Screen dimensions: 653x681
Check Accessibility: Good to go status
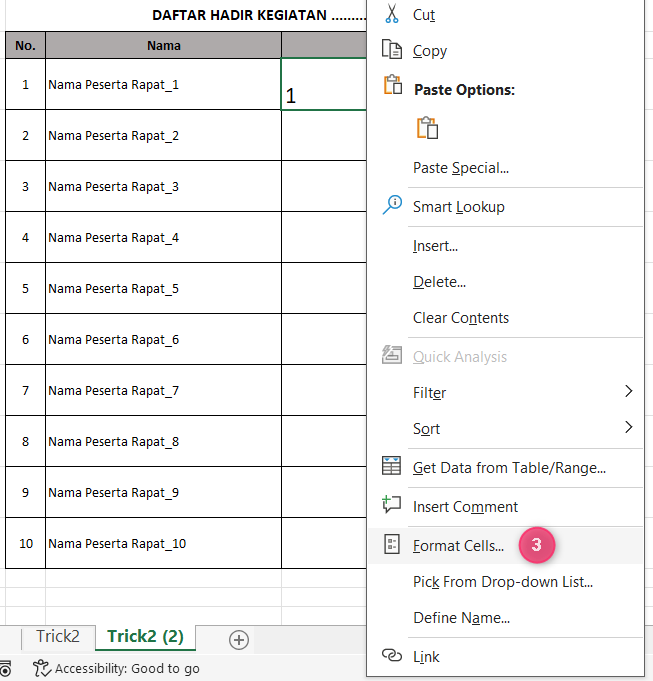pos(116,668)
